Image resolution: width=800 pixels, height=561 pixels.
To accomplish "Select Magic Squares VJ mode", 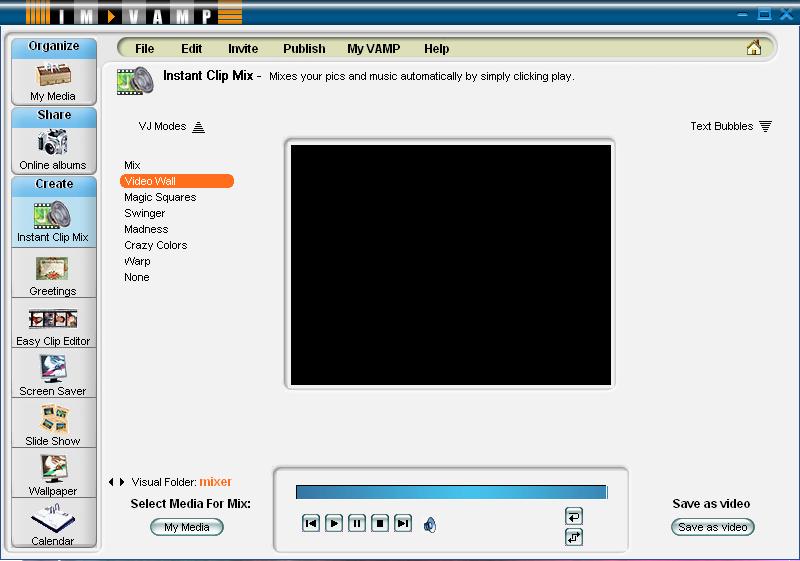I will [160, 197].
